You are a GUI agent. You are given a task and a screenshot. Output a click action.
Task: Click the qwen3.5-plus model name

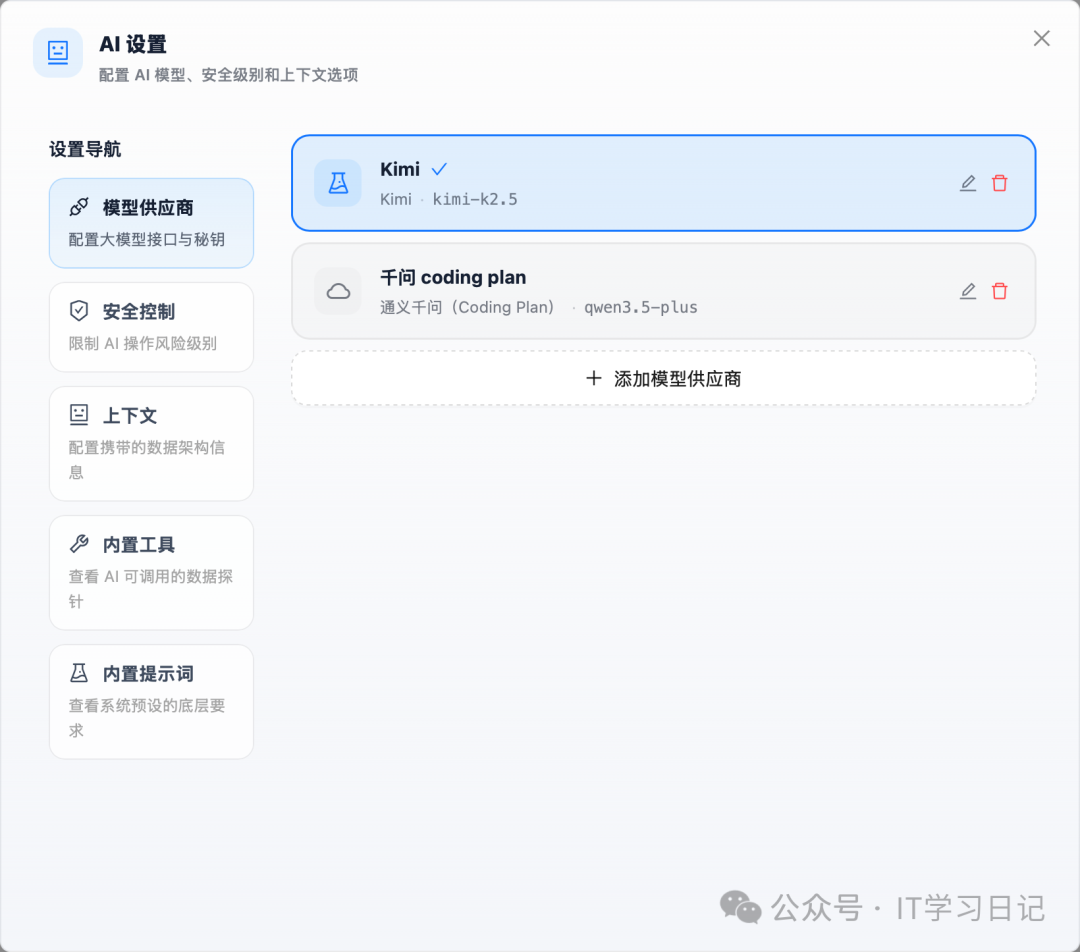(x=641, y=307)
